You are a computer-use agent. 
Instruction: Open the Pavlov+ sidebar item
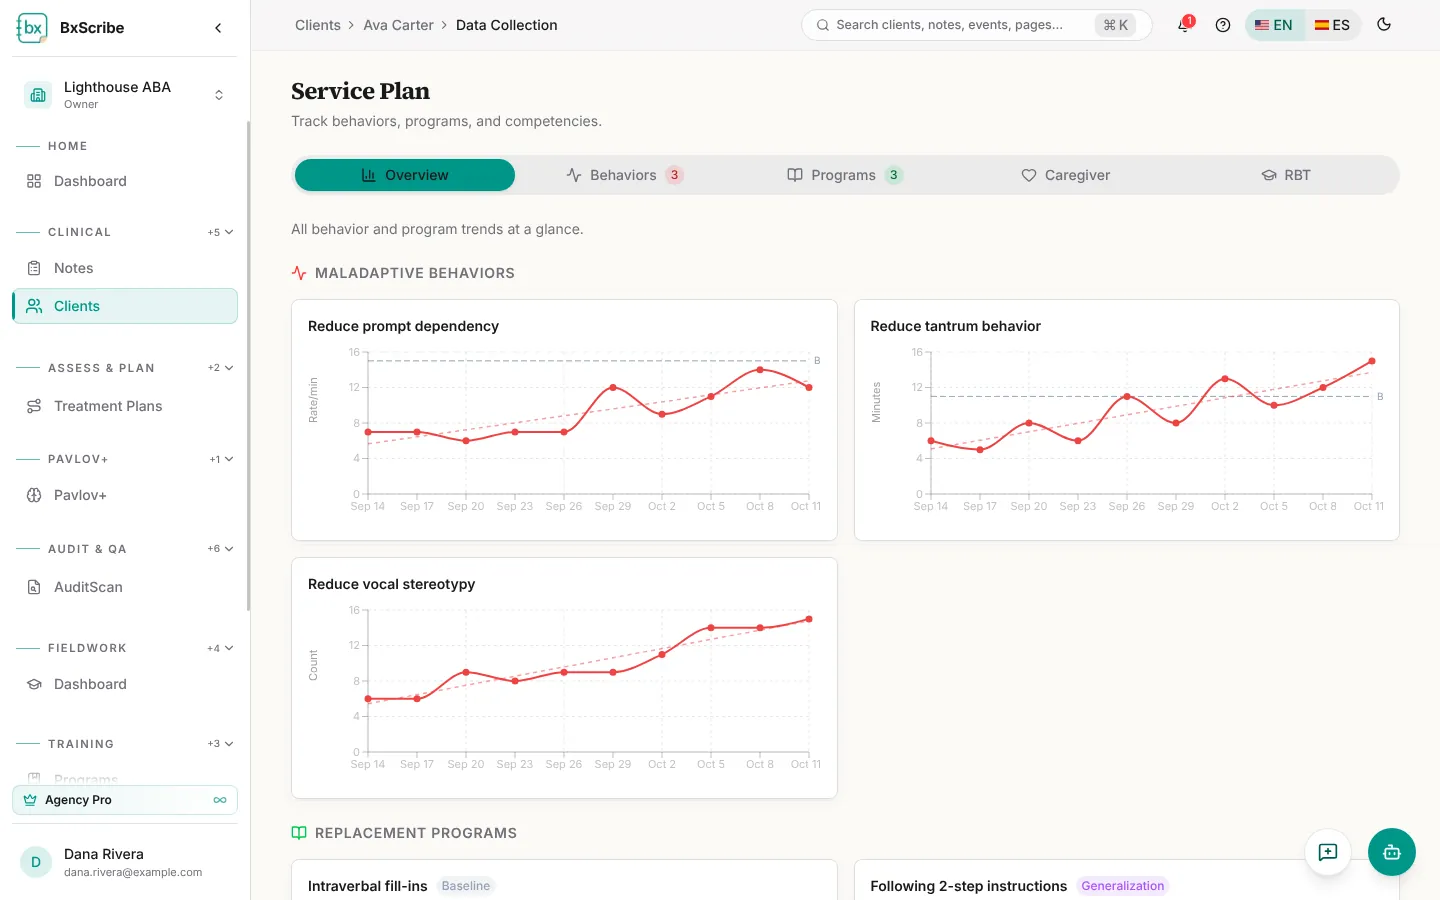click(125, 495)
